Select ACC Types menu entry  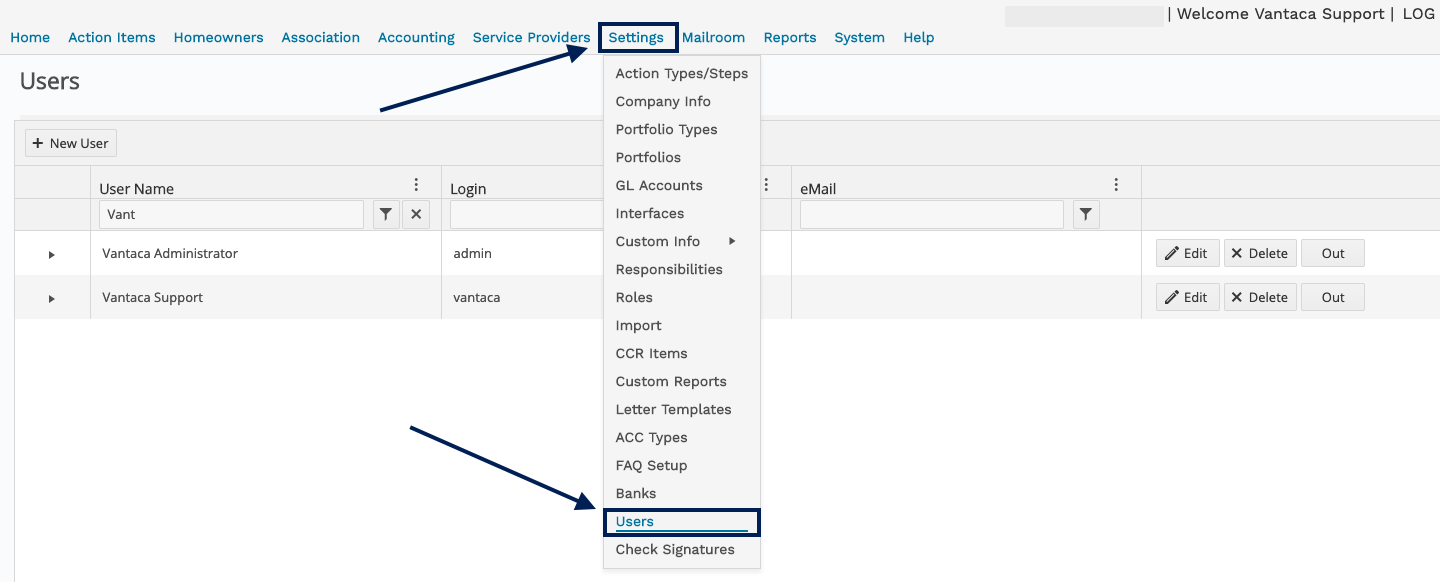[652, 437]
